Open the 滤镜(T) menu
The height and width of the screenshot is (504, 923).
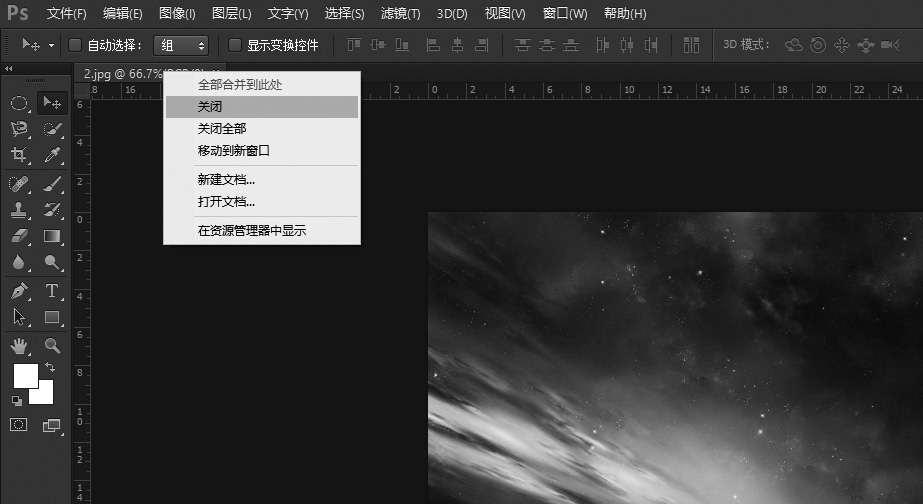(x=400, y=14)
